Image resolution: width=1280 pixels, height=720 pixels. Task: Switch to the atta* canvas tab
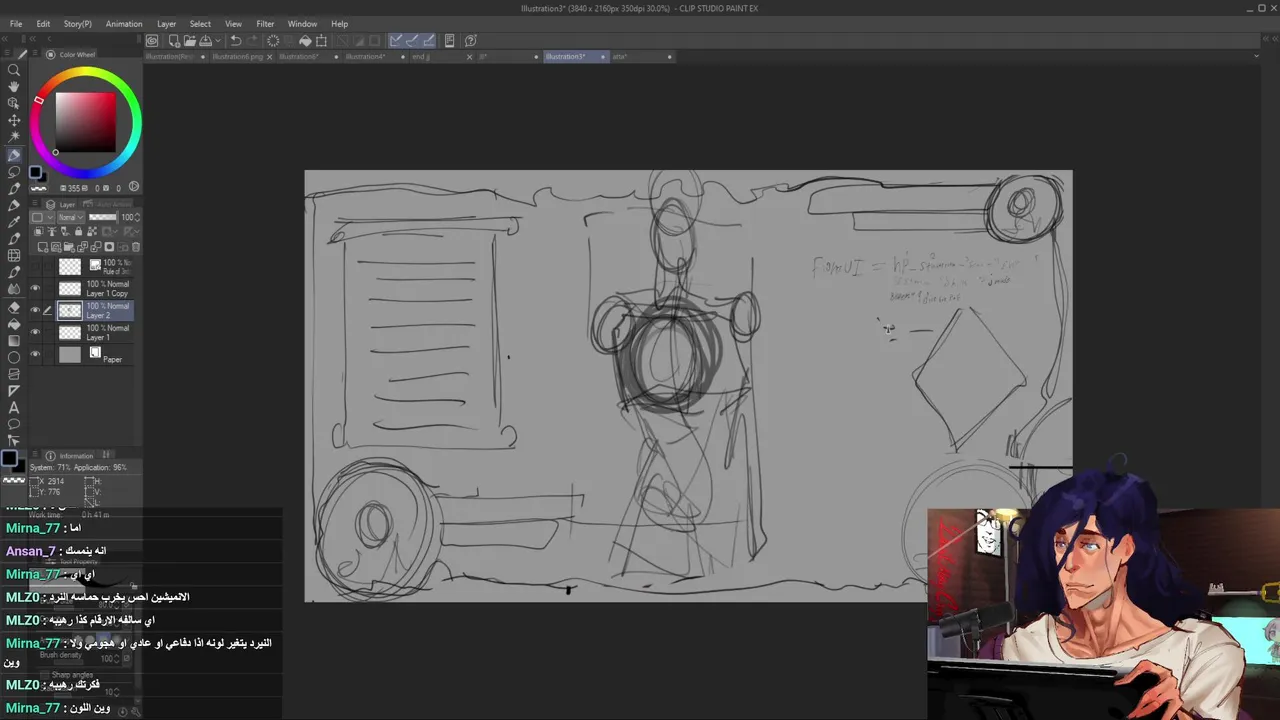click(x=640, y=57)
